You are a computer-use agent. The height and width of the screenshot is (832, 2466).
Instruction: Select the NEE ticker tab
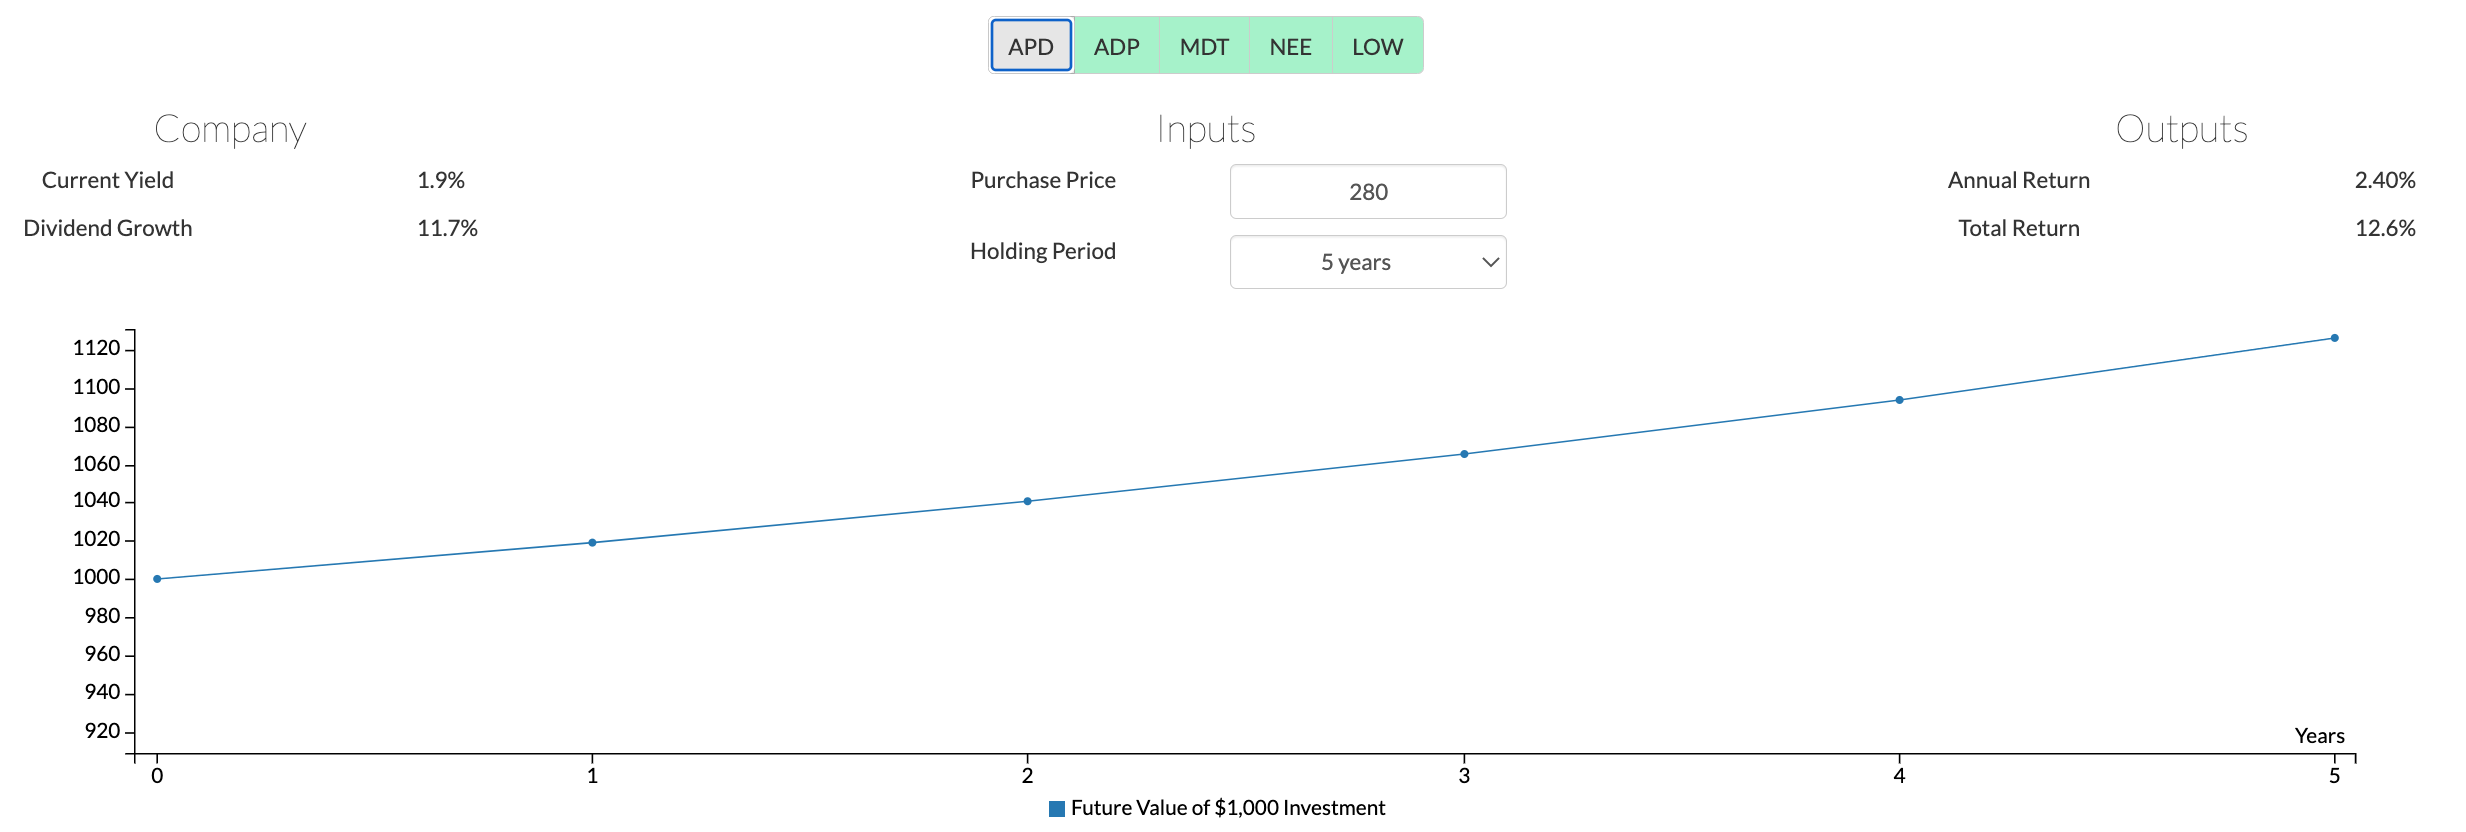click(1290, 46)
